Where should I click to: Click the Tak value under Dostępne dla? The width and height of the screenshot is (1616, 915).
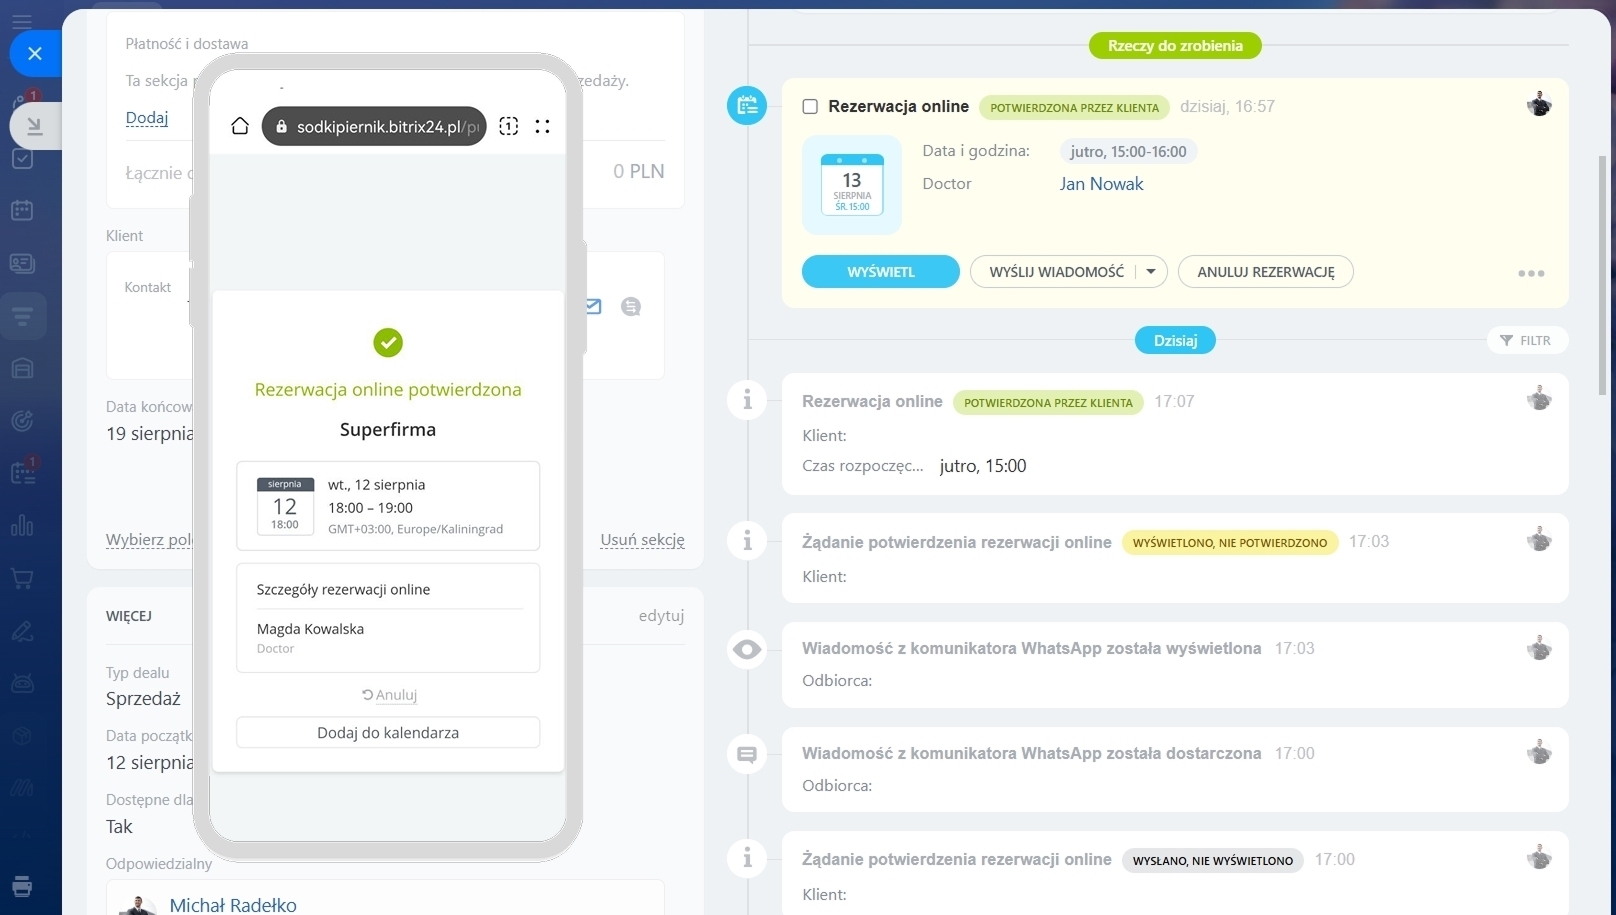point(119,827)
